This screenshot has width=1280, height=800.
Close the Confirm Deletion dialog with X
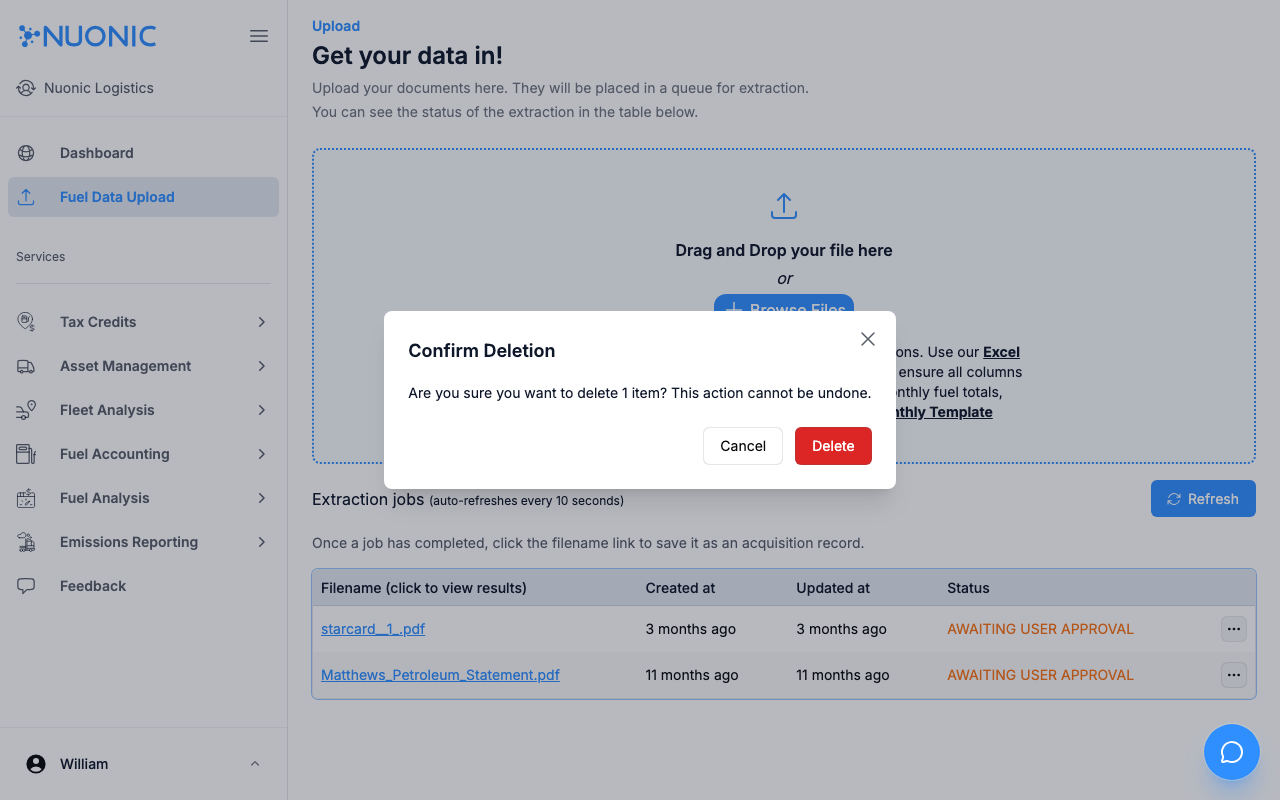tap(868, 339)
